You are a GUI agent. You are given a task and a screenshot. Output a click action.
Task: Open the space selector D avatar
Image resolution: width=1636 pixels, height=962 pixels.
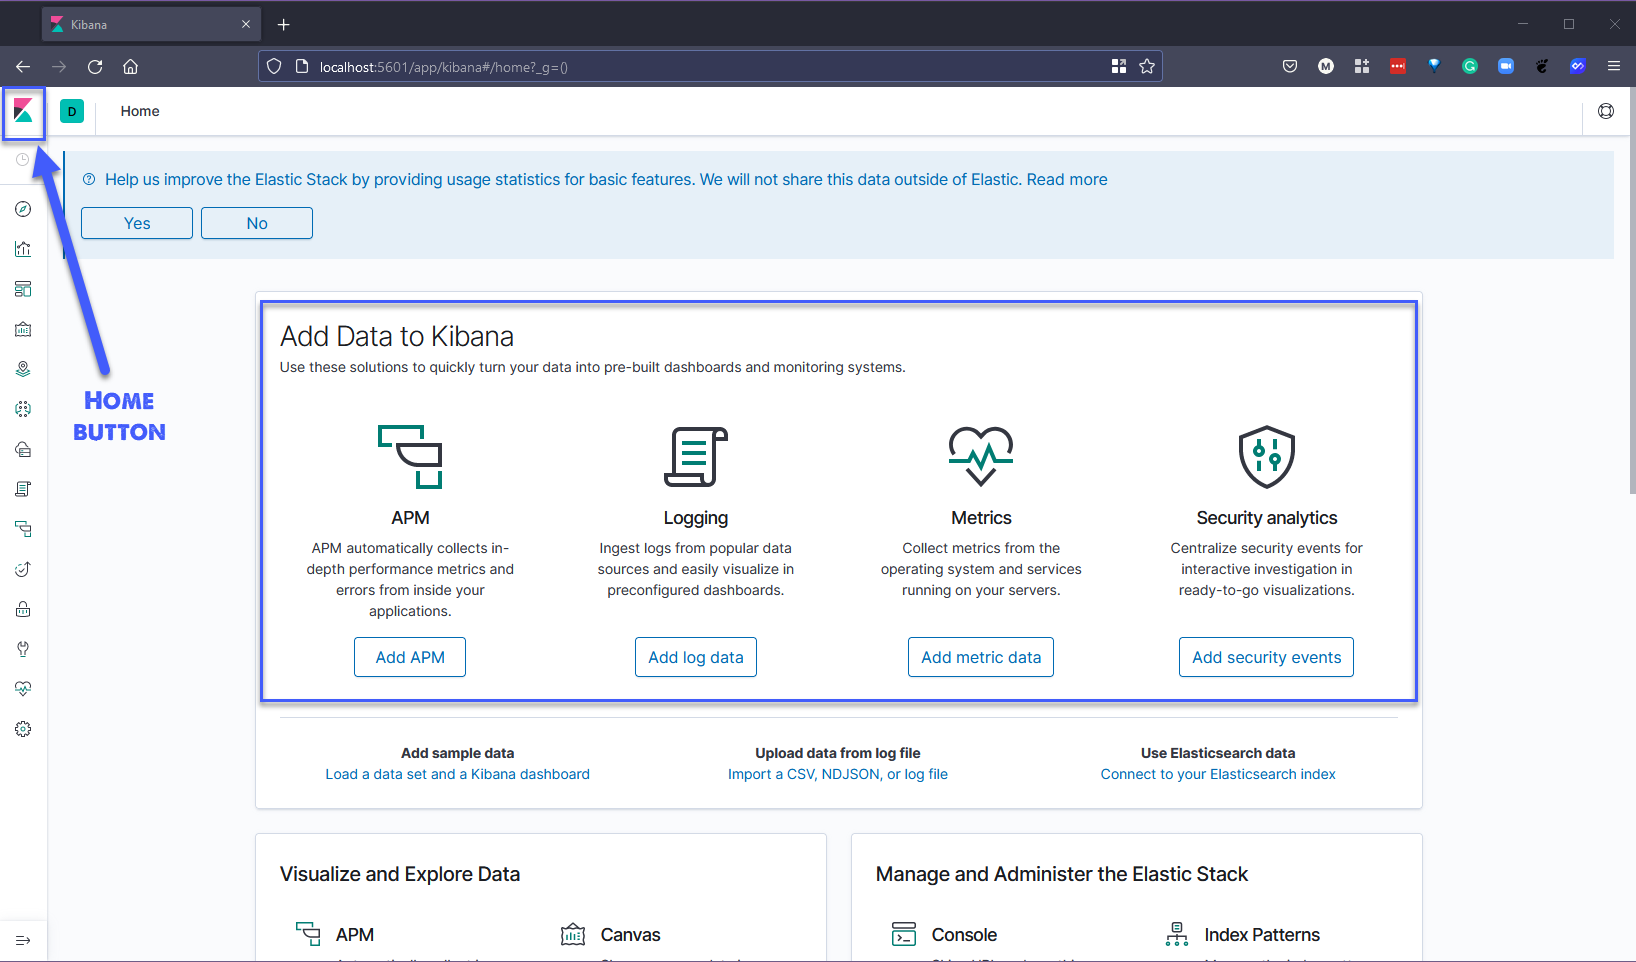coord(72,111)
